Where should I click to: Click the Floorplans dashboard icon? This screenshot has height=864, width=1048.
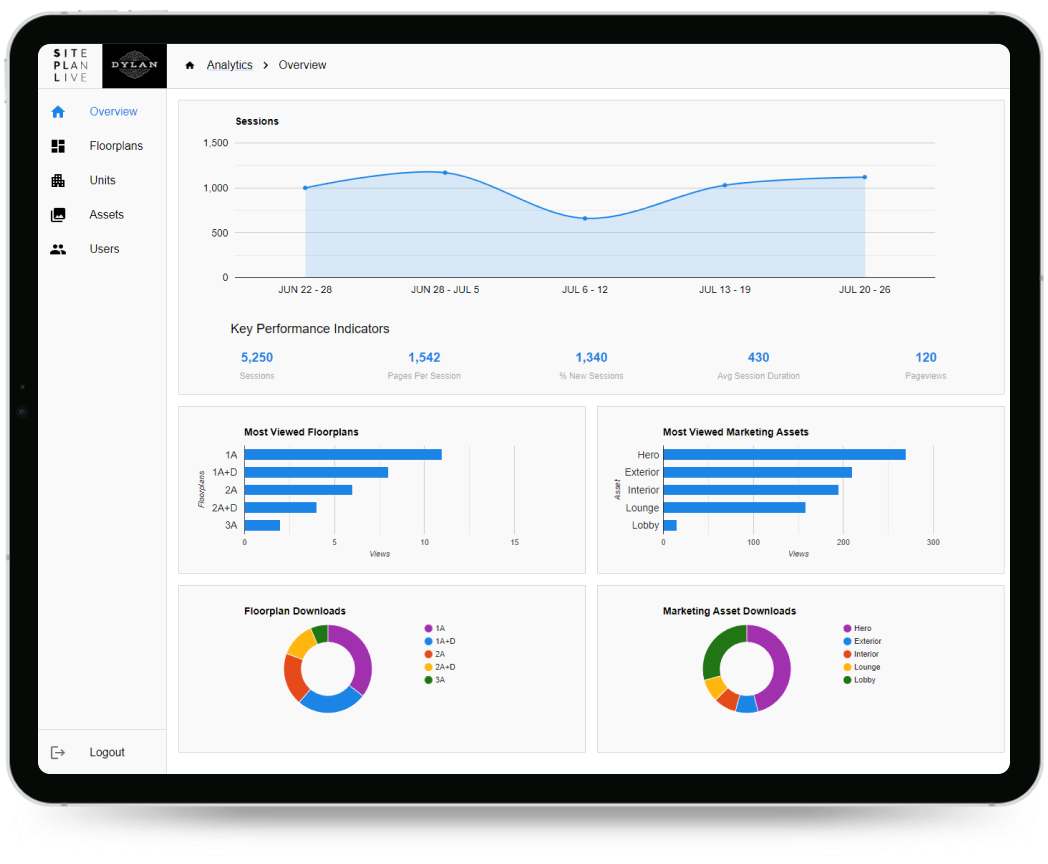click(x=58, y=146)
